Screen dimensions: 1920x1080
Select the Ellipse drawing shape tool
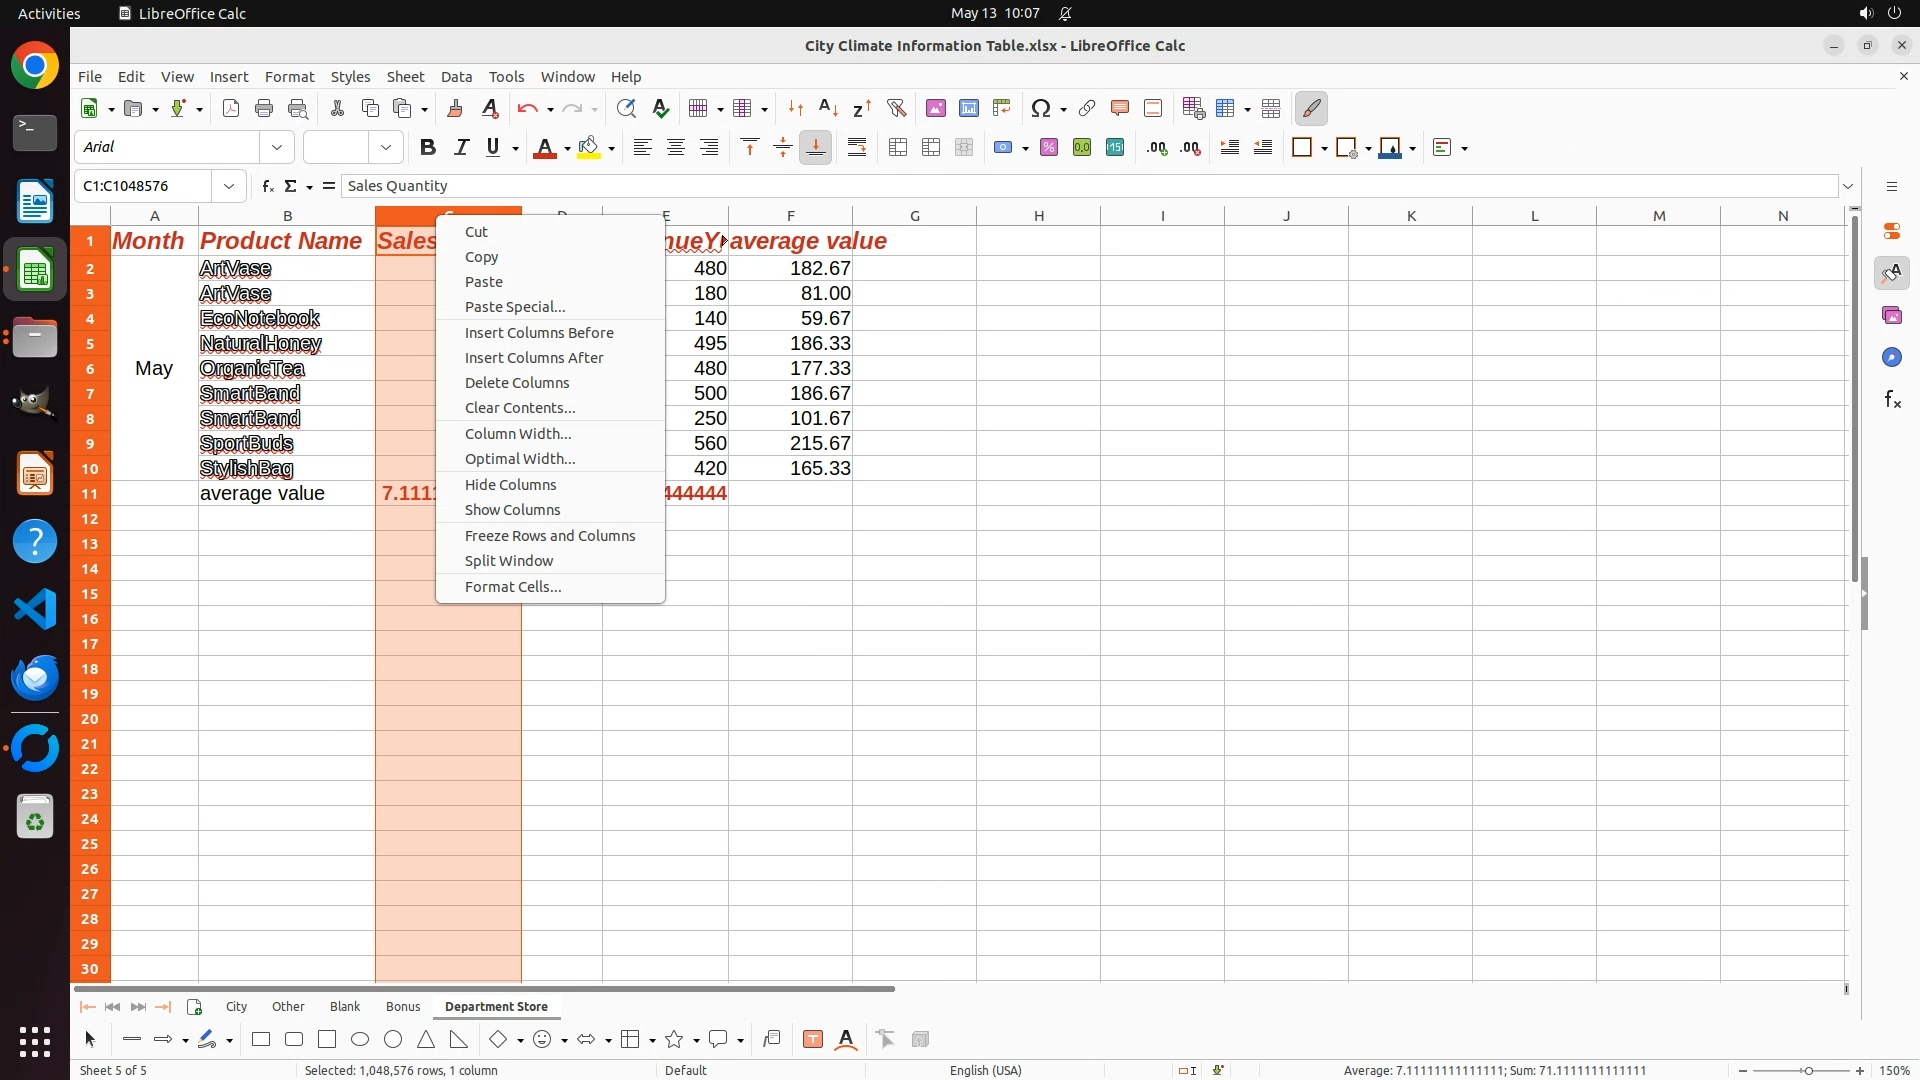(360, 1040)
